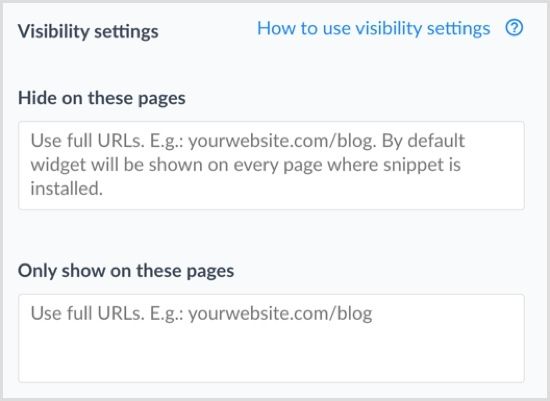
Task: Place cursor in the hide pages URL area
Action: [271, 166]
